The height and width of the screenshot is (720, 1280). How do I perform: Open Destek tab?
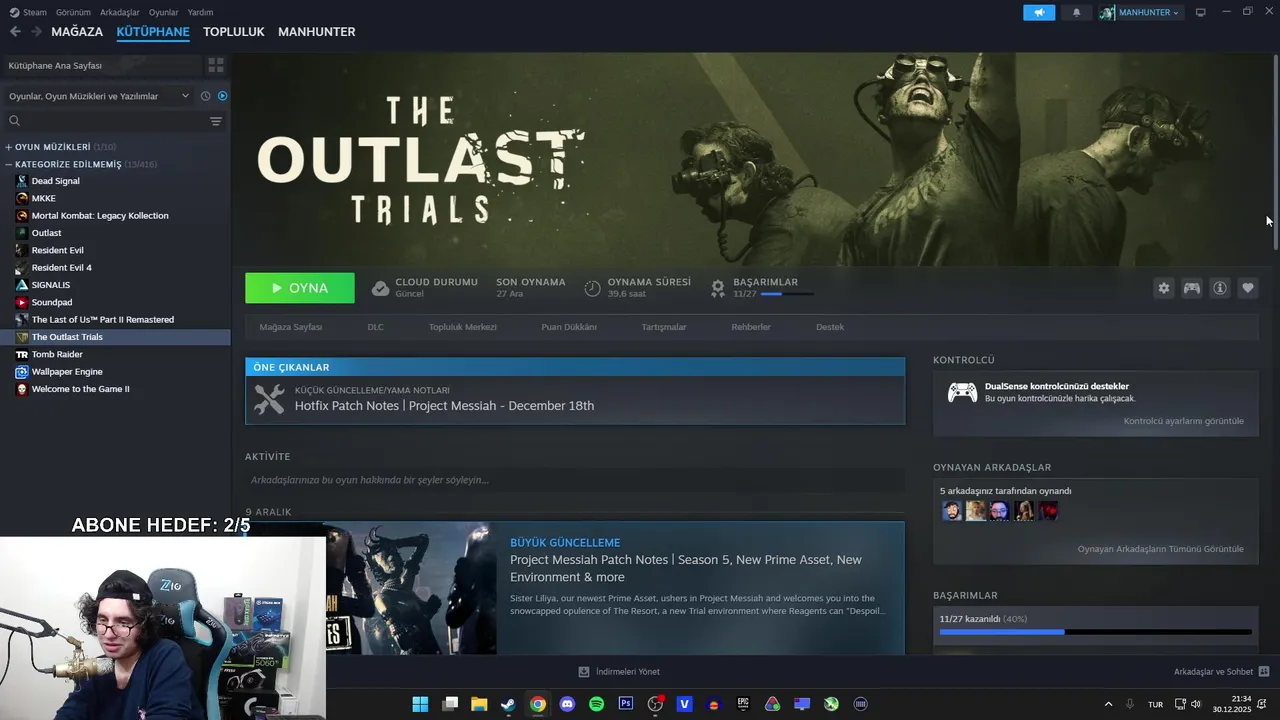coord(830,327)
